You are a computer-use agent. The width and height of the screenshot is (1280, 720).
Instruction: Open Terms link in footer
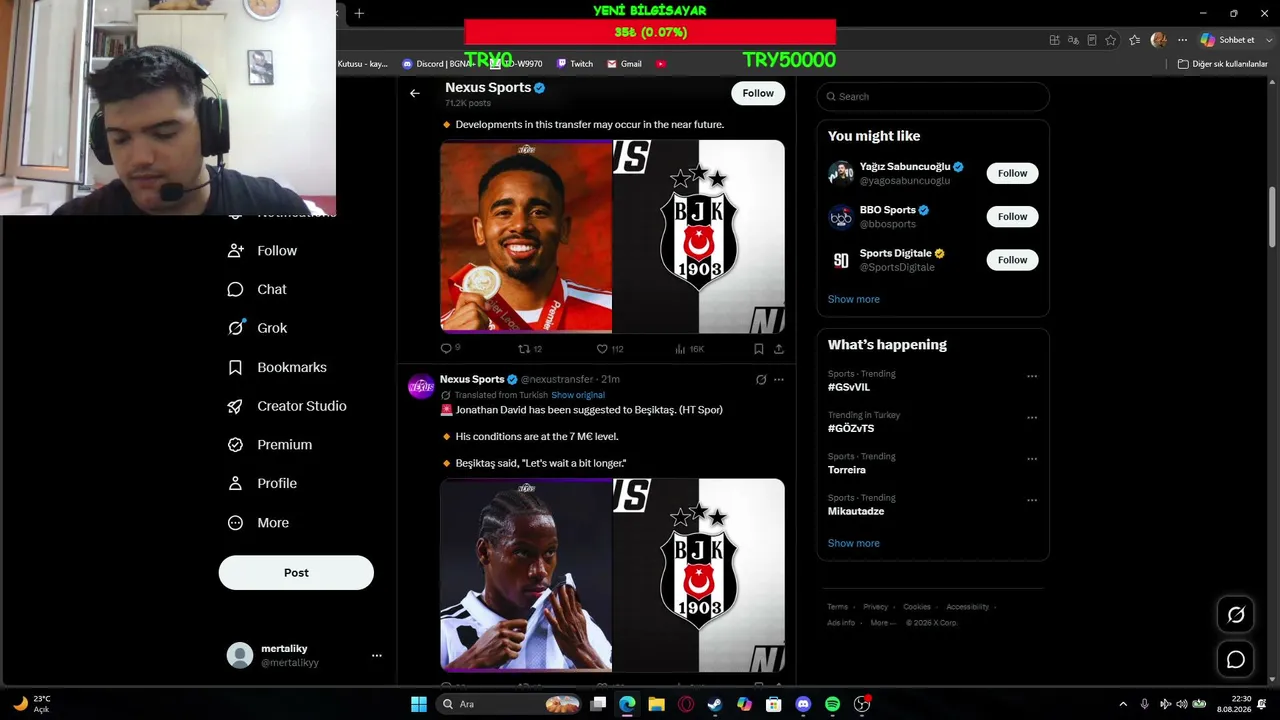point(837,607)
